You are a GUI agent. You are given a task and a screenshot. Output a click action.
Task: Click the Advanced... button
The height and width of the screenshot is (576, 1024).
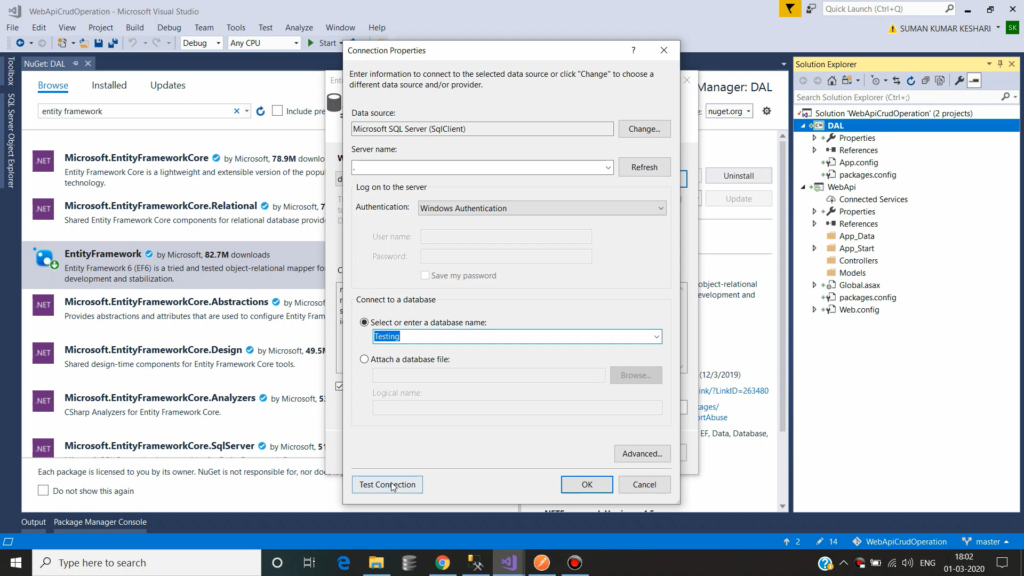(642, 453)
